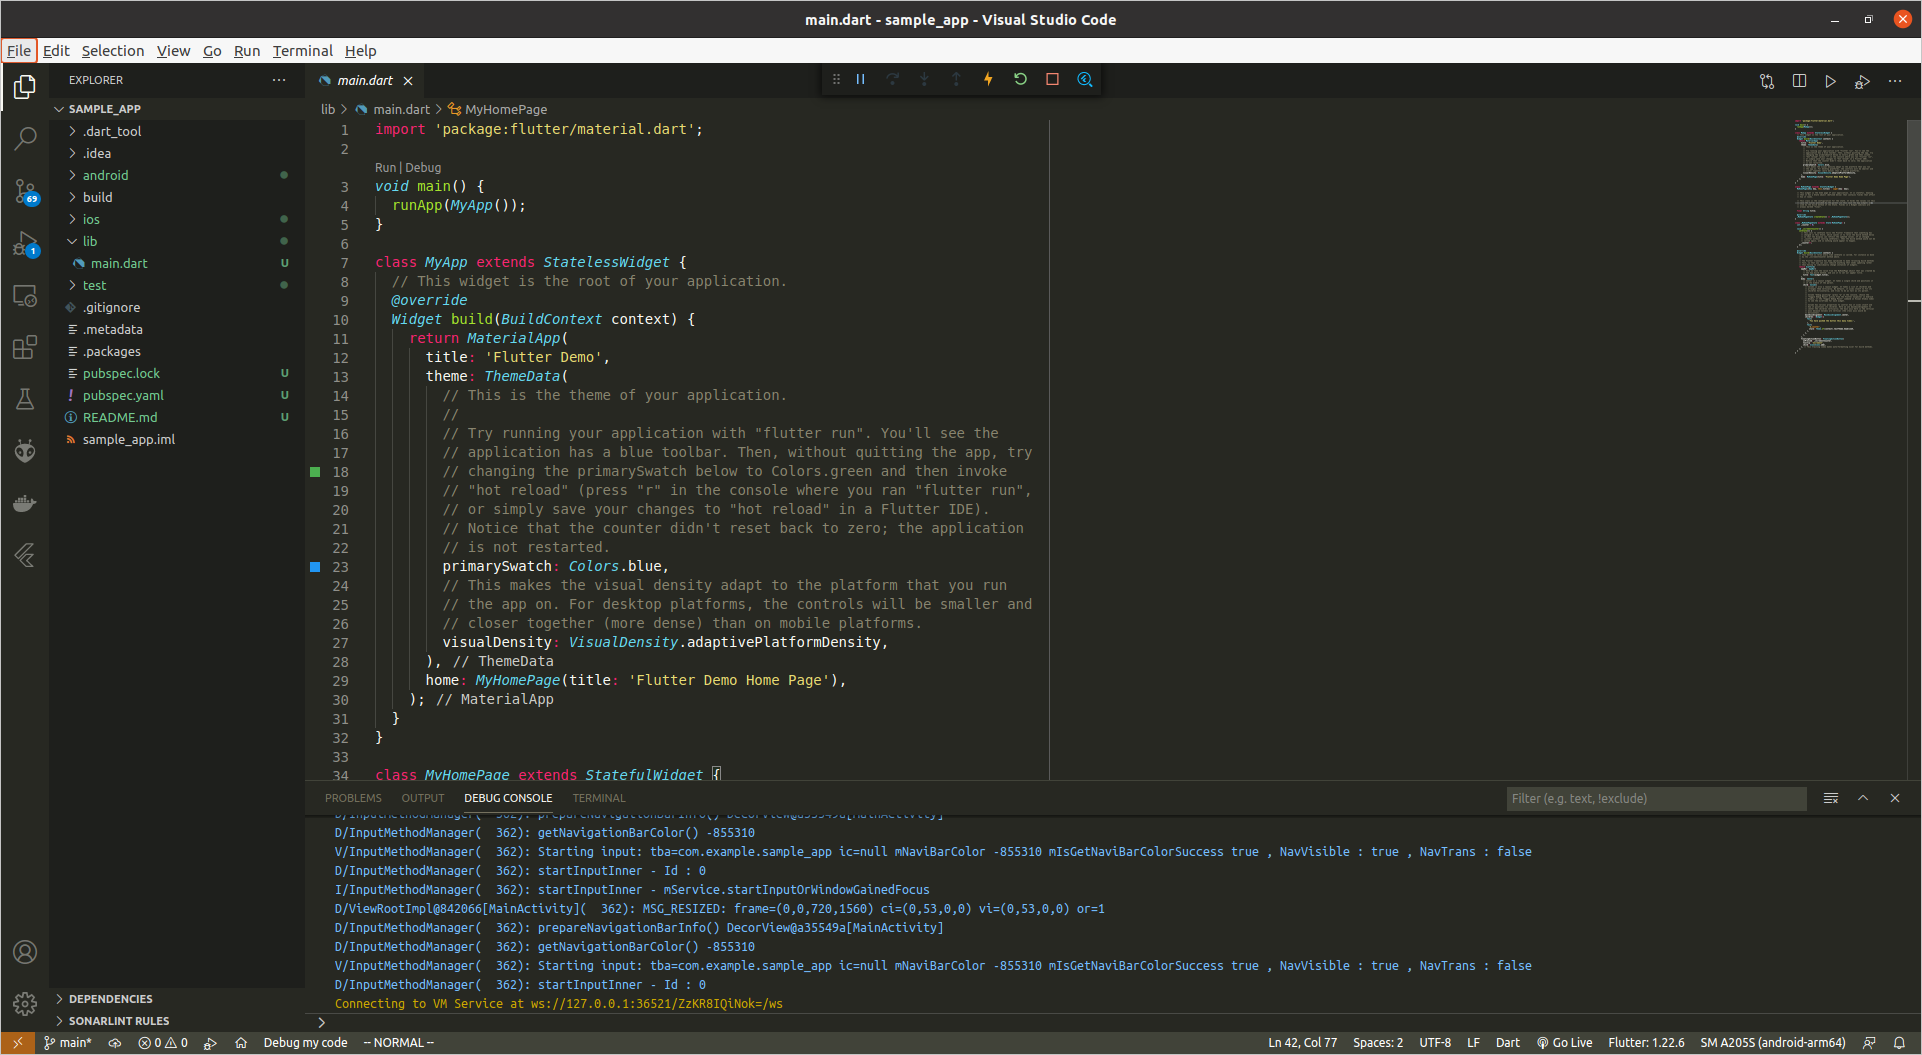Switch to the PROBLEMS panel tab

point(353,798)
